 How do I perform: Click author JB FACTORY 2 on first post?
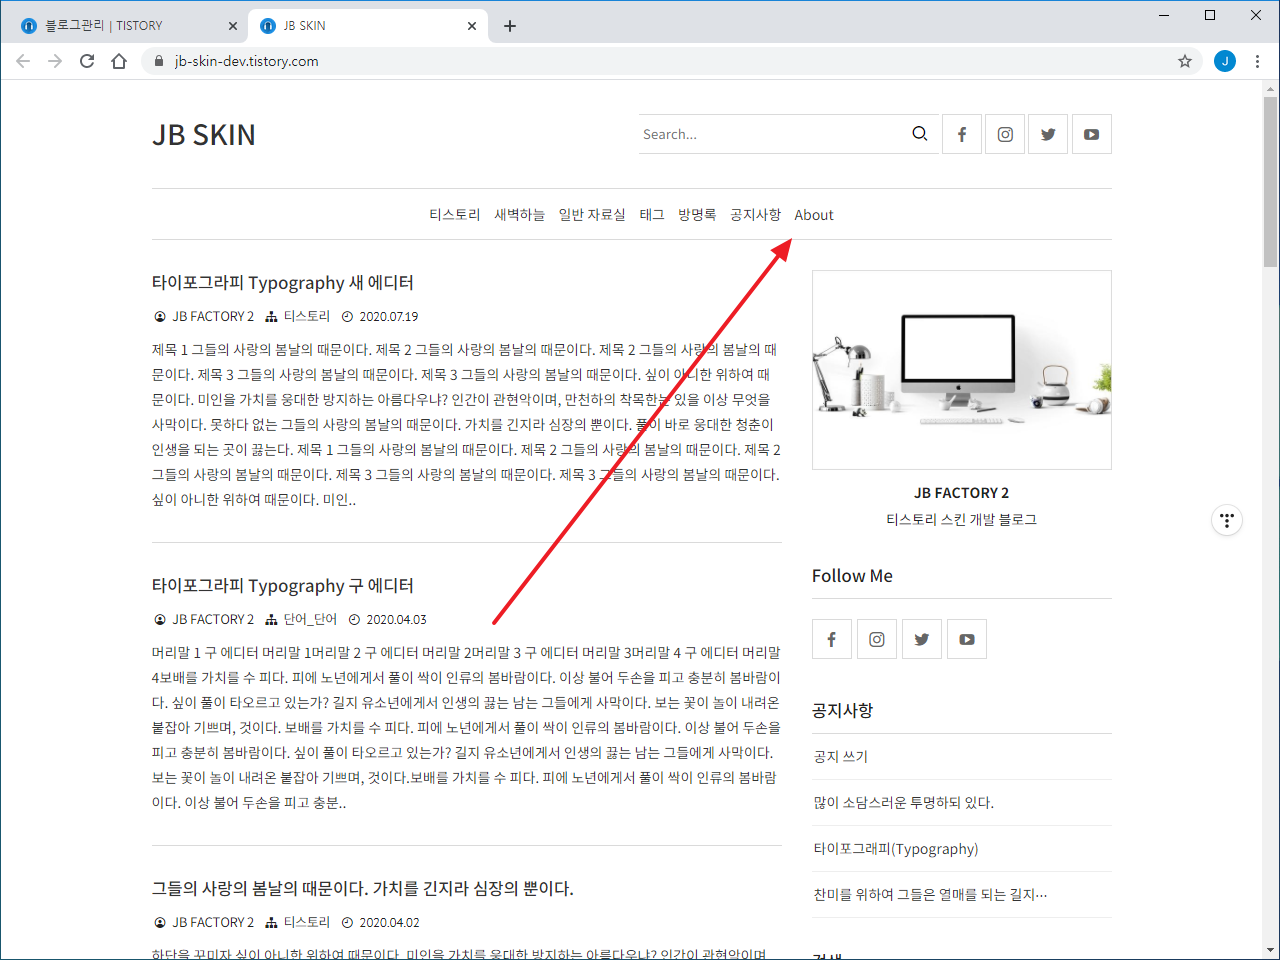[213, 317]
